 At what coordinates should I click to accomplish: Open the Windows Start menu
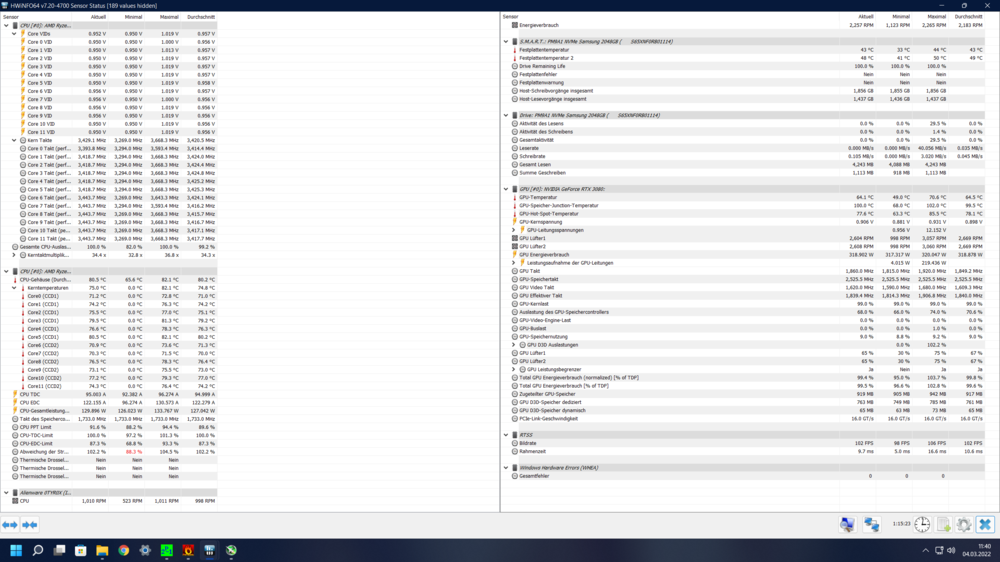16,550
